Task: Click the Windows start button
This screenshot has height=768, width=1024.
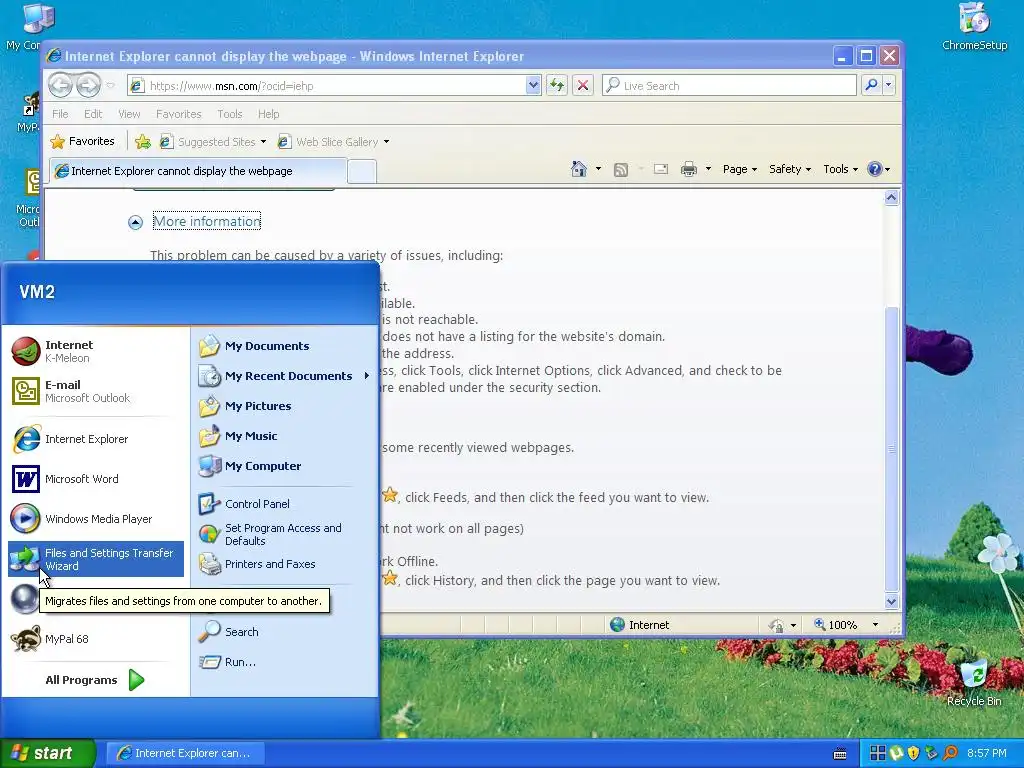Action: tap(47, 753)
